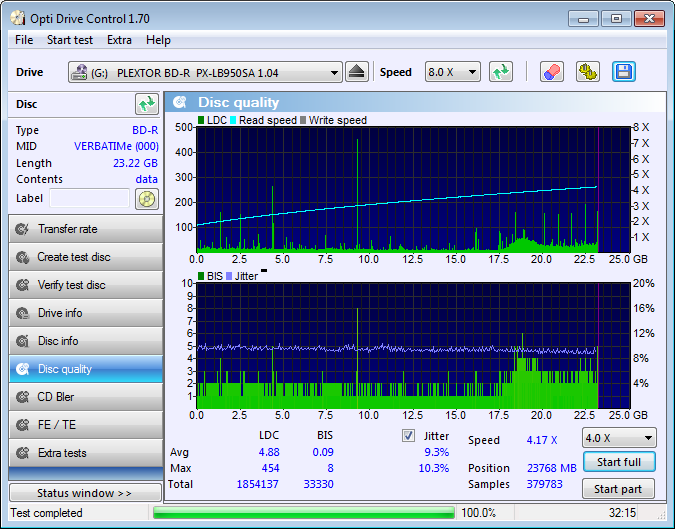Click the Position value 23768 MB
The width and height of the screenshot is (675, 529).
click(x=551, y=468)
